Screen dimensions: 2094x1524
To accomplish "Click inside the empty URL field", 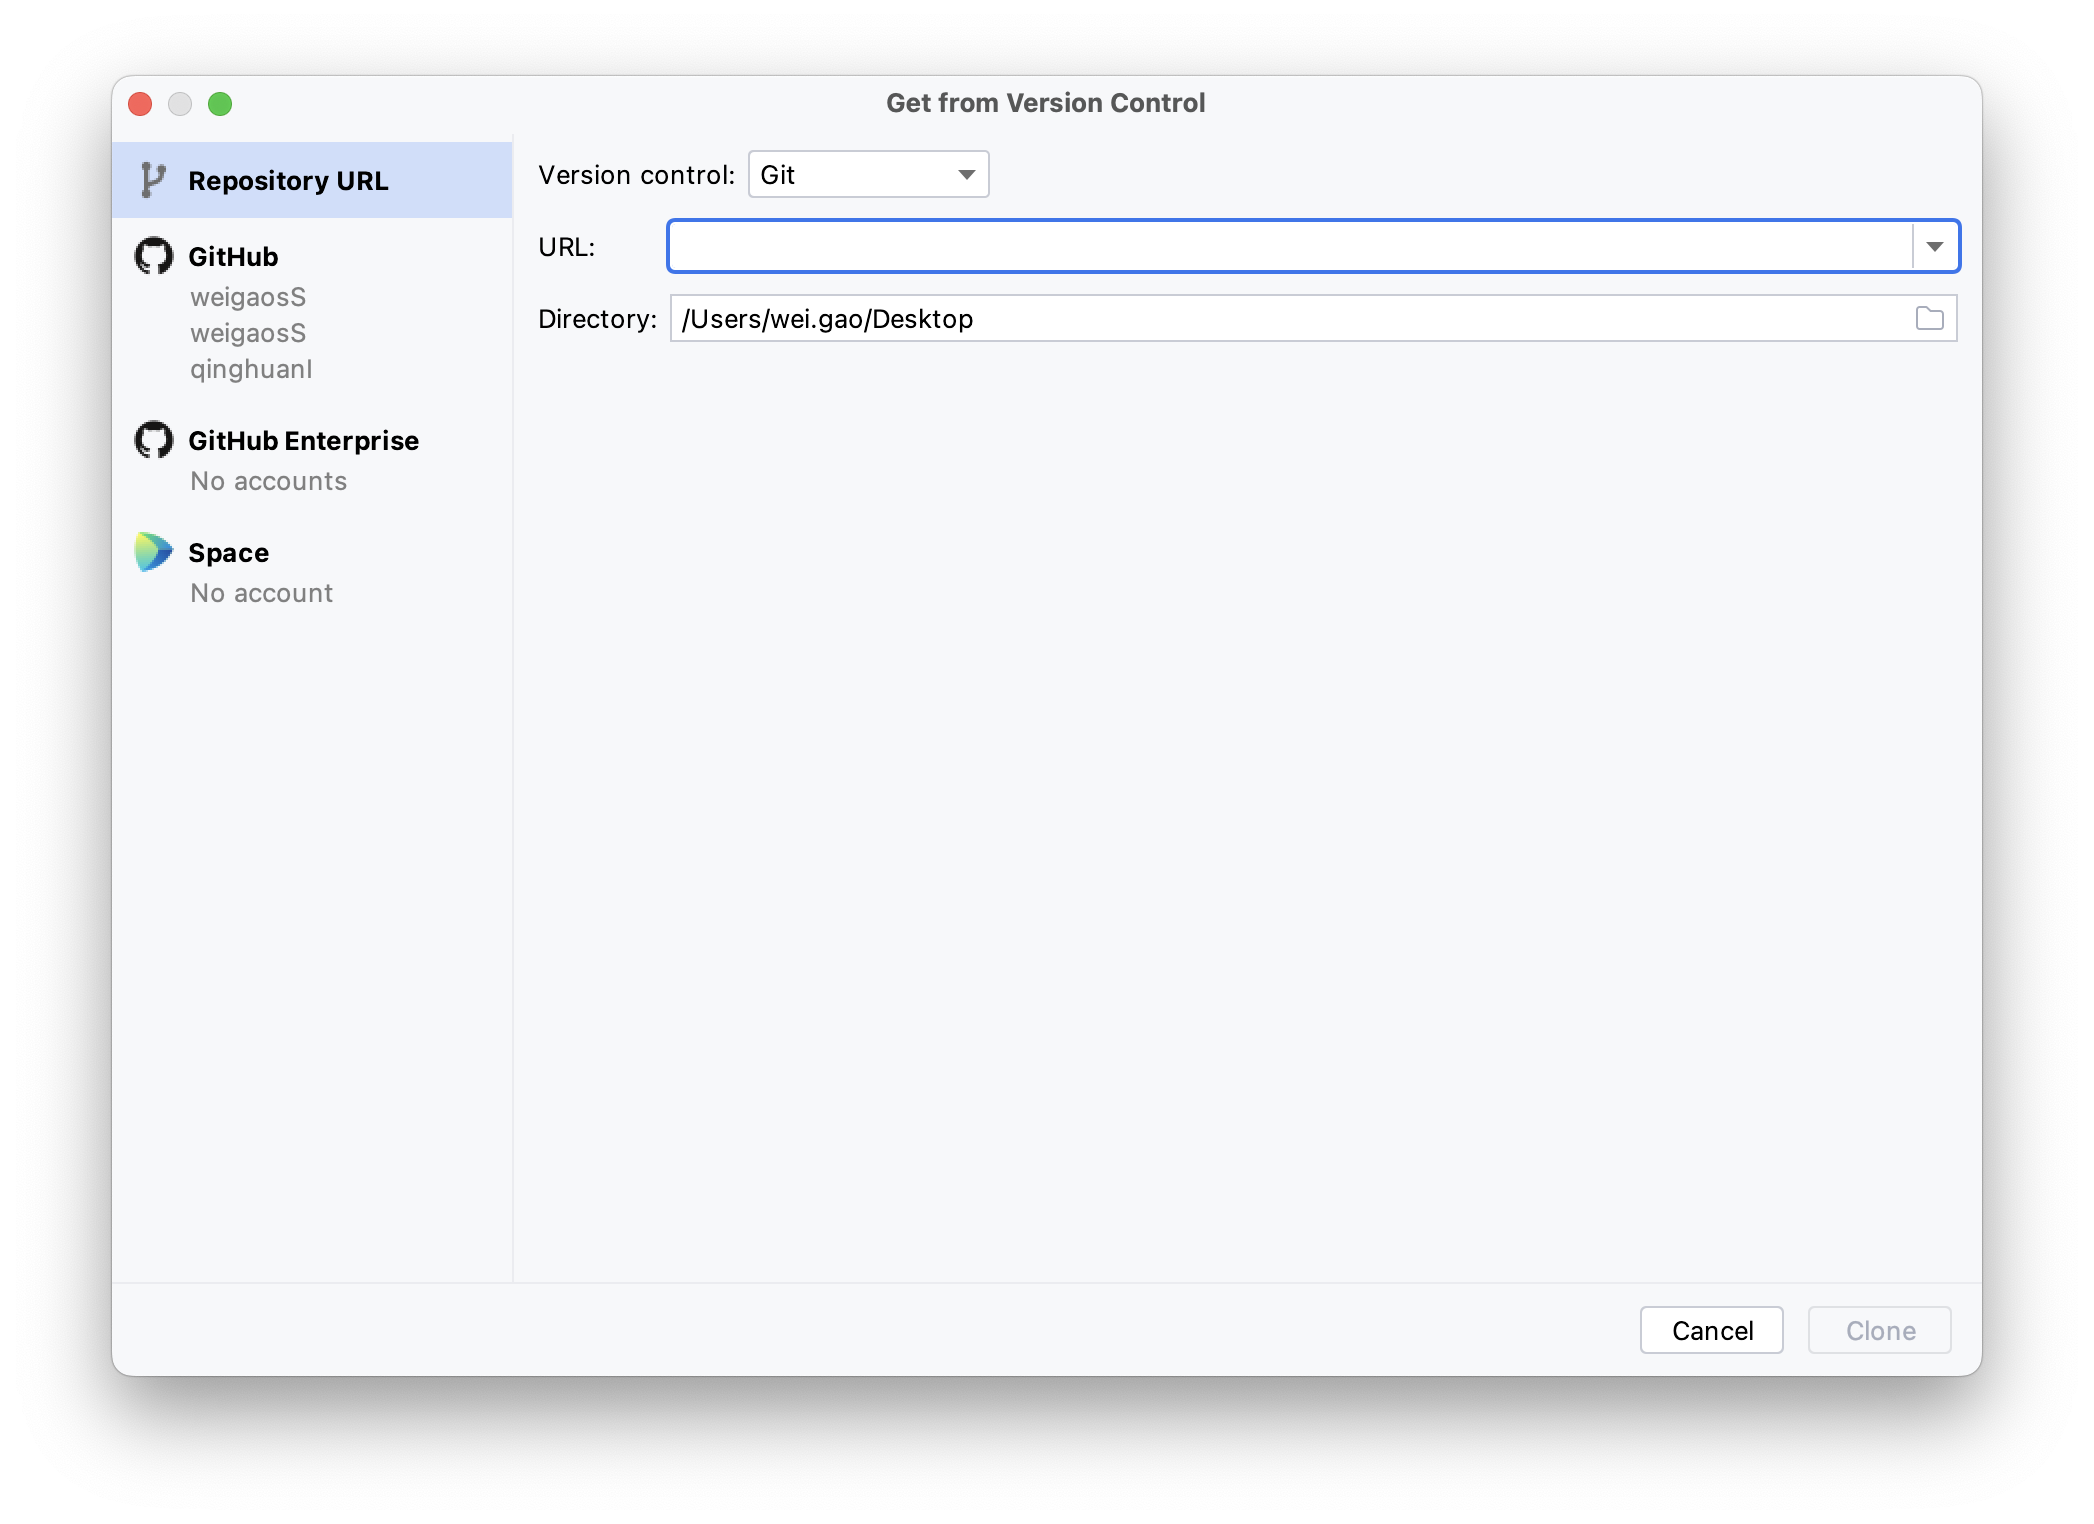I will [x=1290, y=246].
